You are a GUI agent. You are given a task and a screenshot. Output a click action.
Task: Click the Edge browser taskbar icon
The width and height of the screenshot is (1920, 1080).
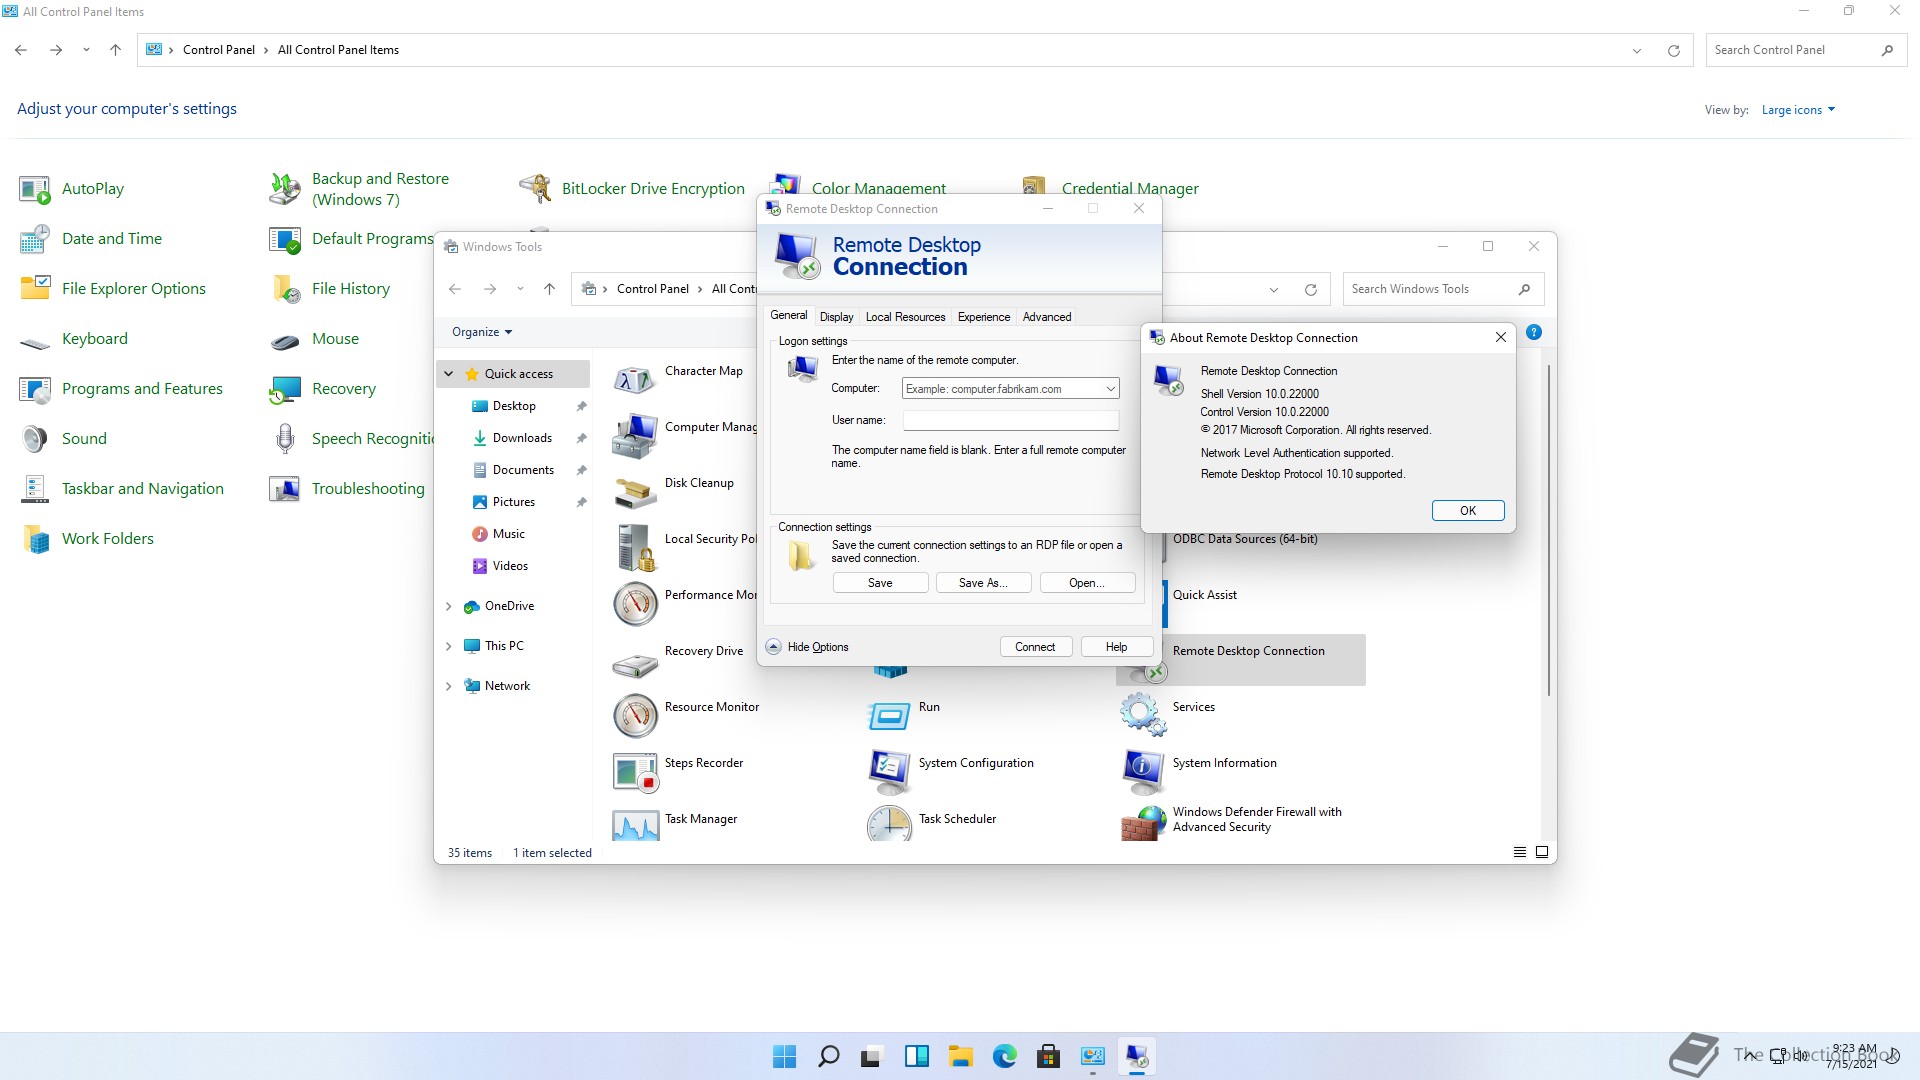click(1004, 1056)
